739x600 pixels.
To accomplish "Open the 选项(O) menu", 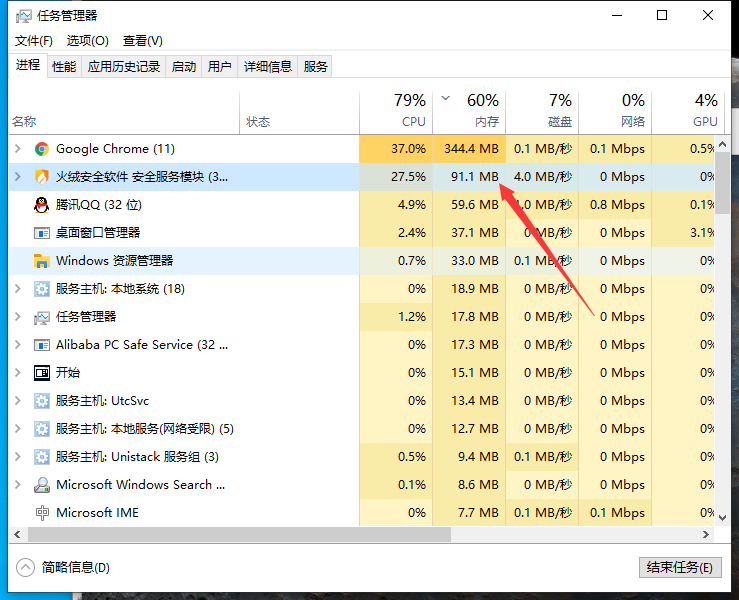I will 88,41.
